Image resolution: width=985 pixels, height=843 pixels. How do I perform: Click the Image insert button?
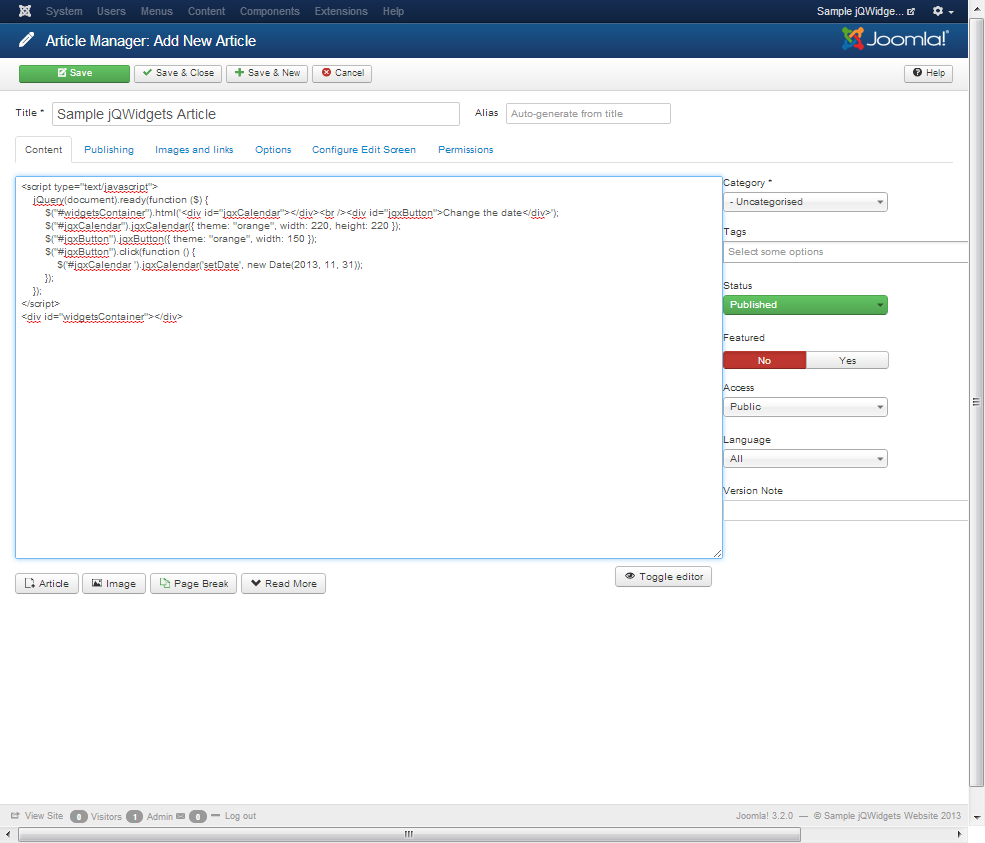tap(114, 584)
